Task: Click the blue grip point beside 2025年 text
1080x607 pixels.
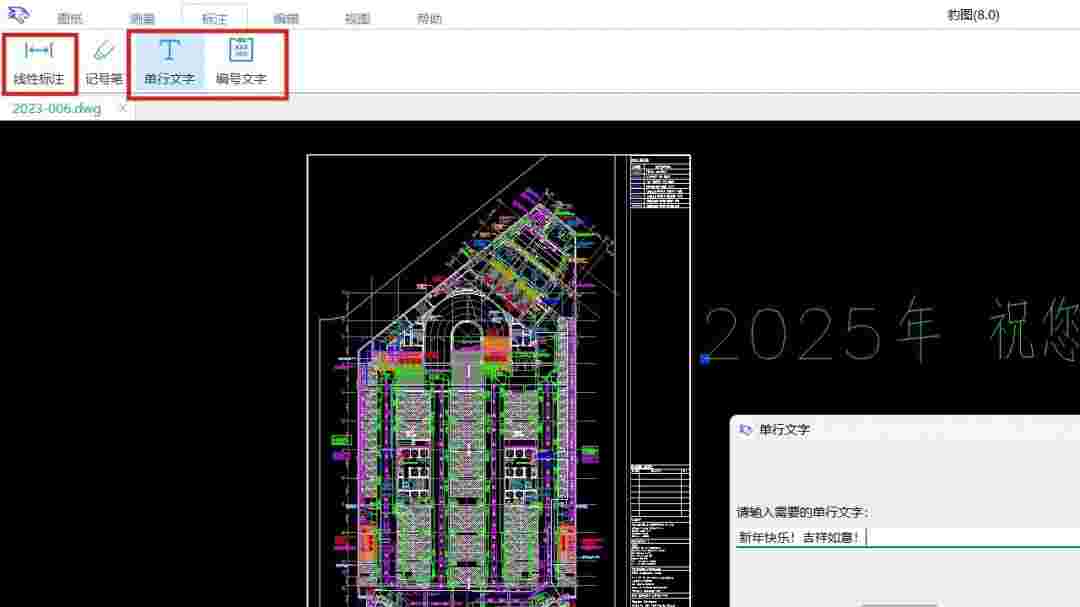Action: (x=705, y=359)
